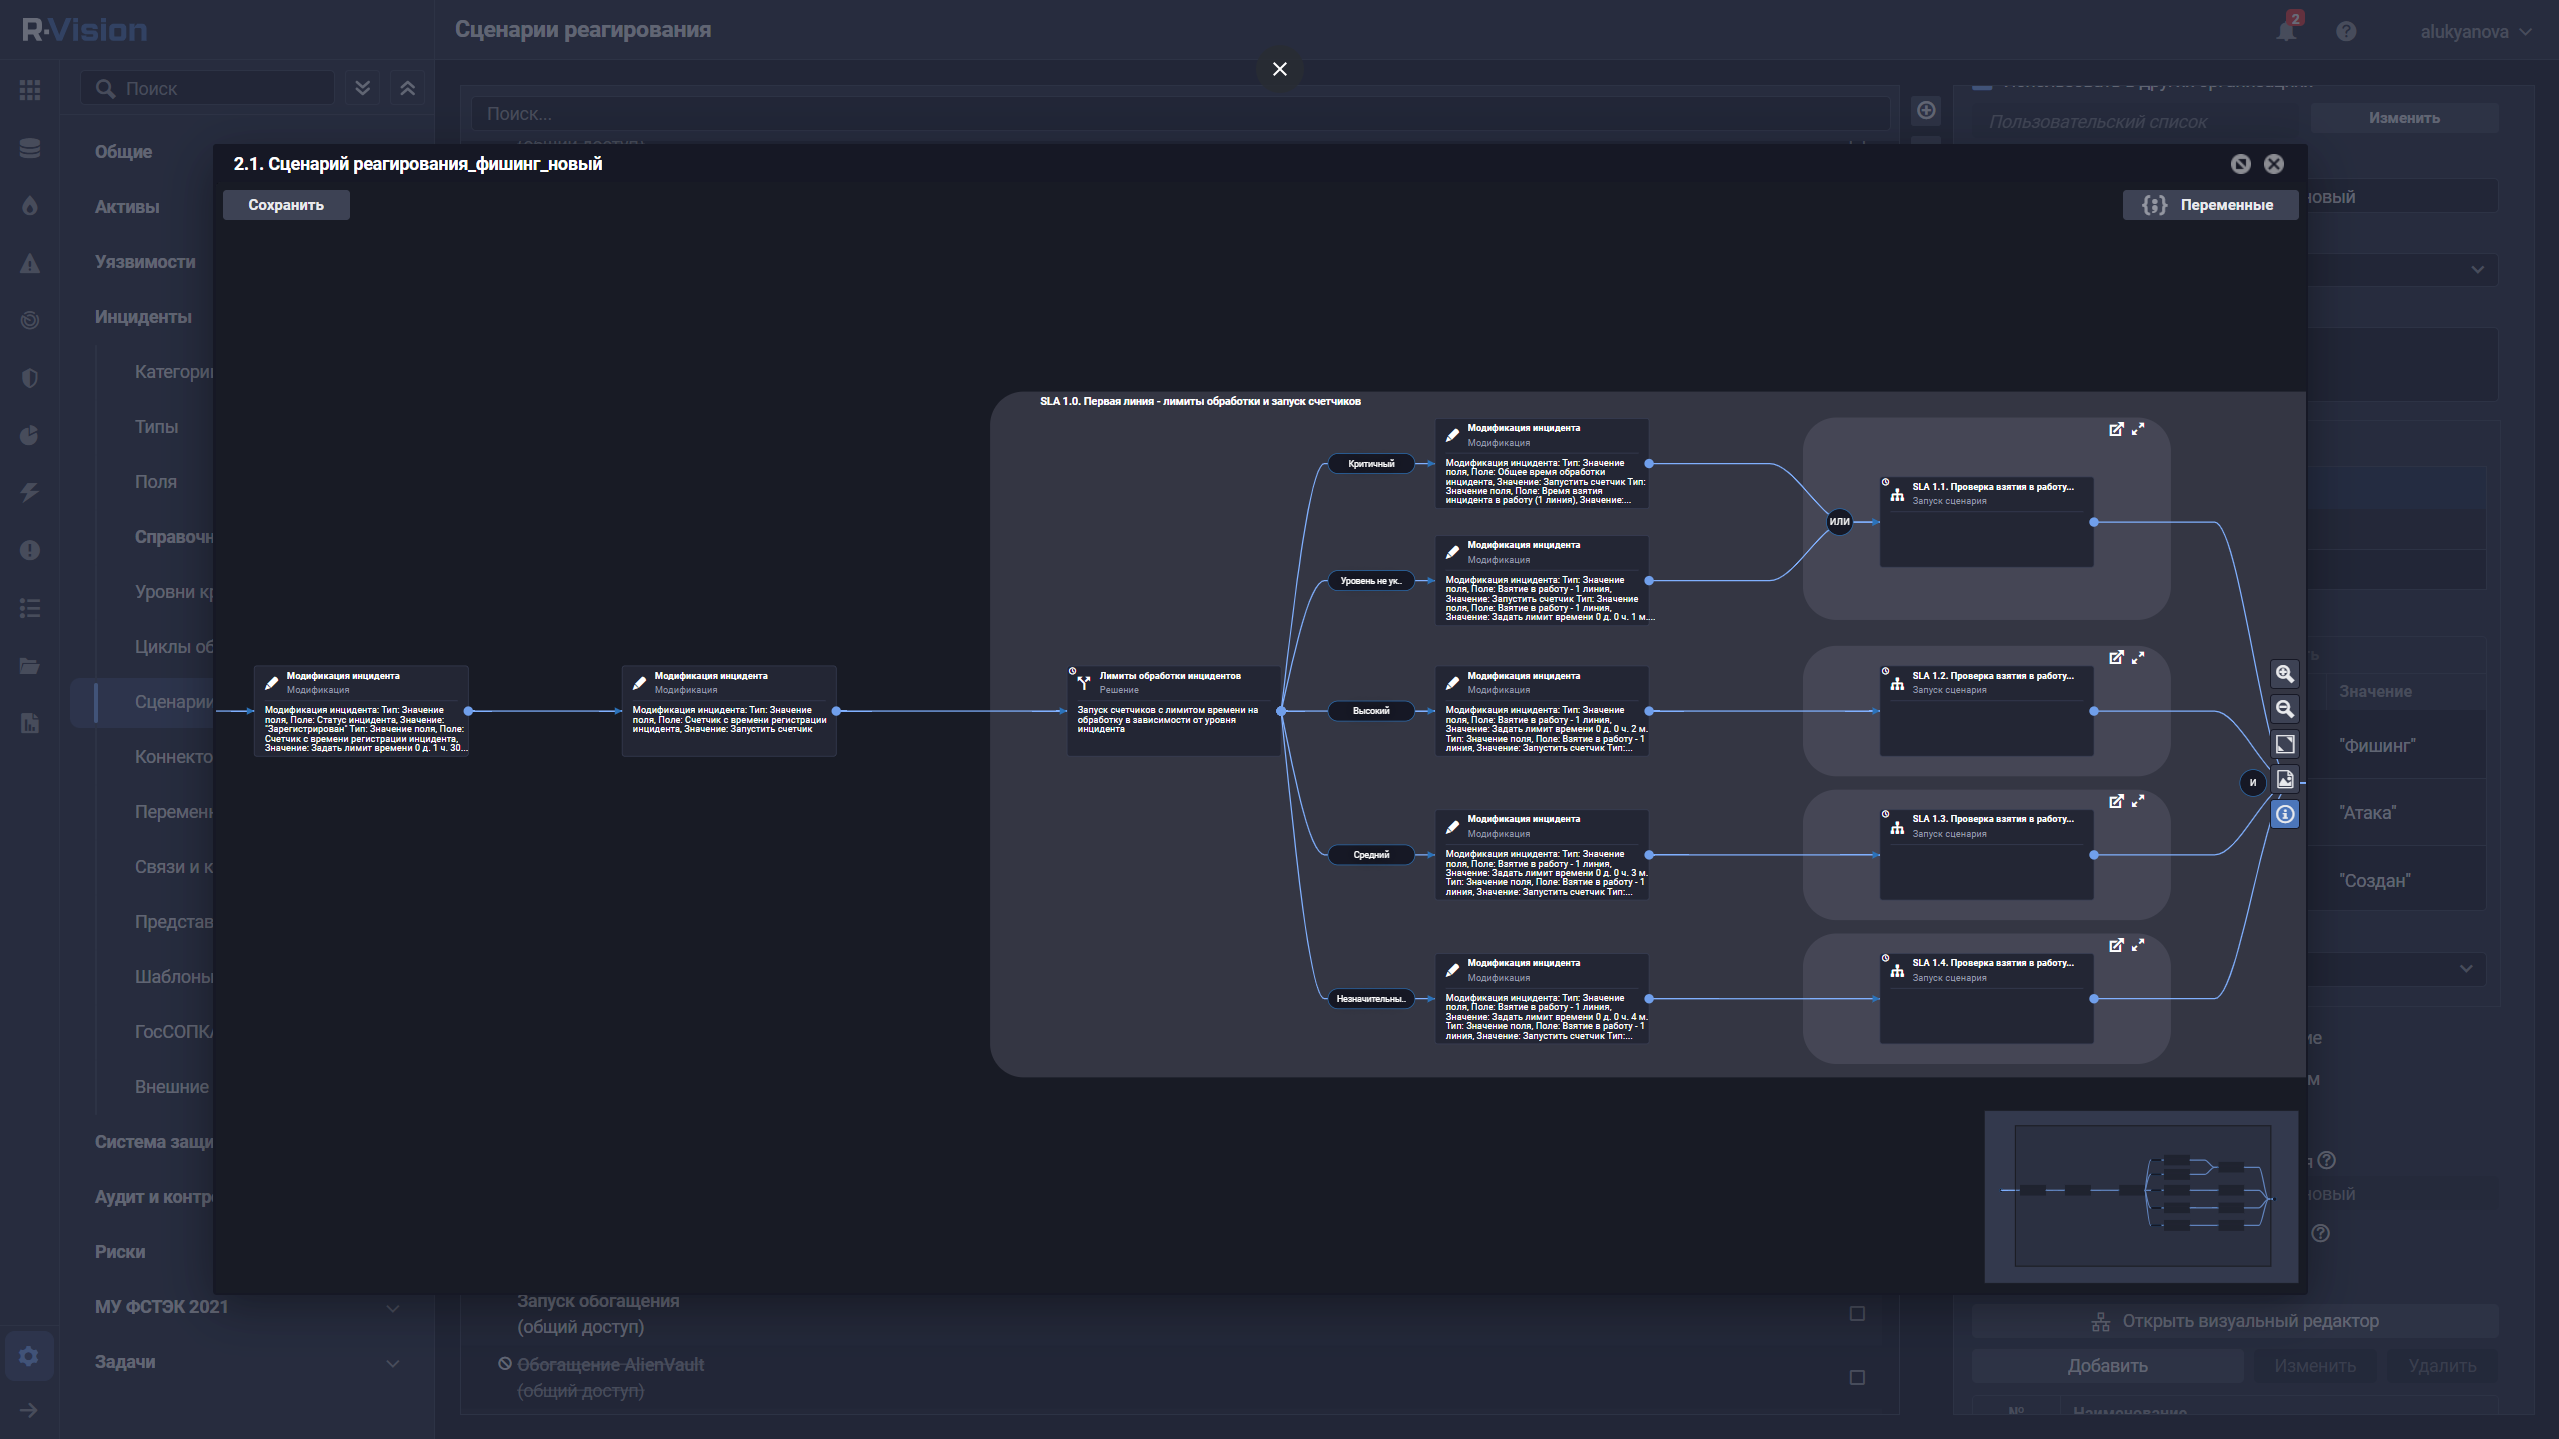Click the ИЛИ logic gate node

point(1839,521)
